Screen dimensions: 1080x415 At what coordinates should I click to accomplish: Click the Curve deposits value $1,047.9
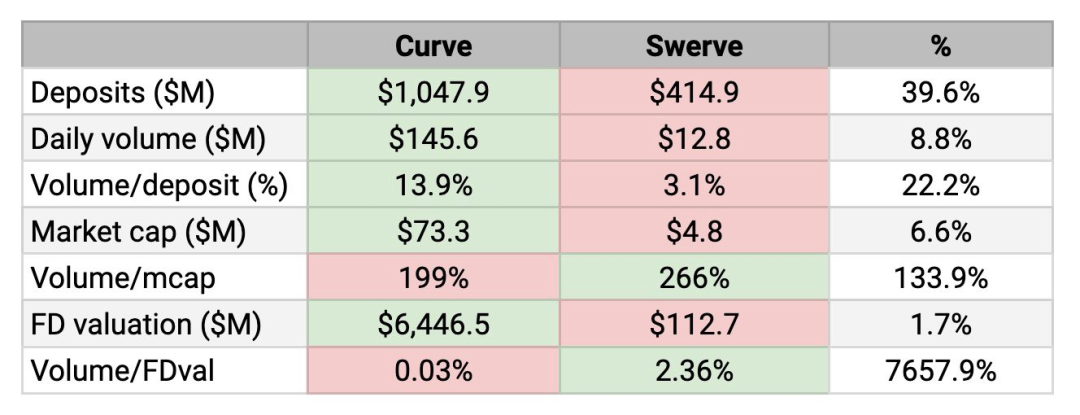point(433,92)
